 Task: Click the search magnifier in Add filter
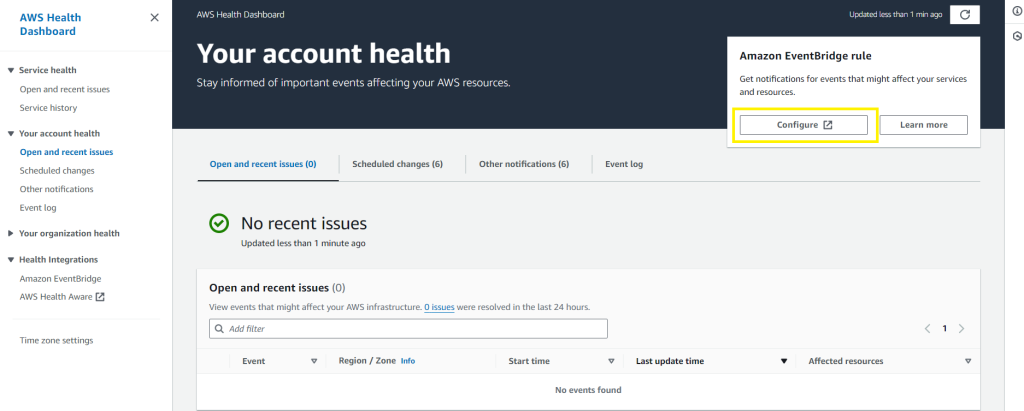point(219,329)
